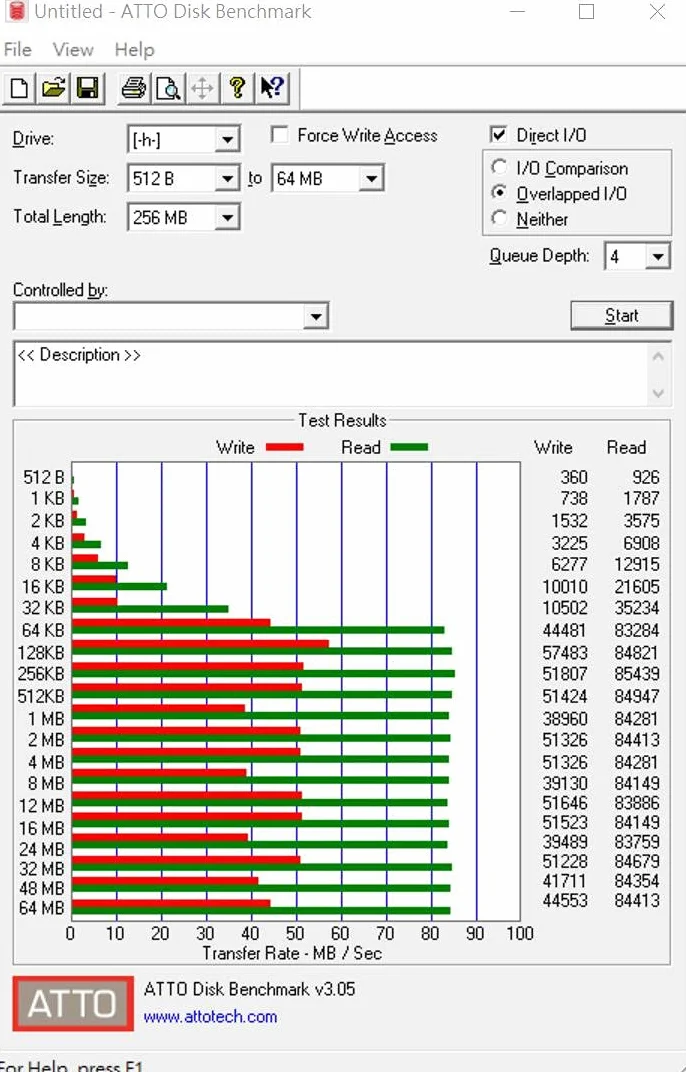This screenshot has width=686, height=1072.
Task: Expand the Controlled by dropdown
Action: pyautogui.click(x=315, y=317)
